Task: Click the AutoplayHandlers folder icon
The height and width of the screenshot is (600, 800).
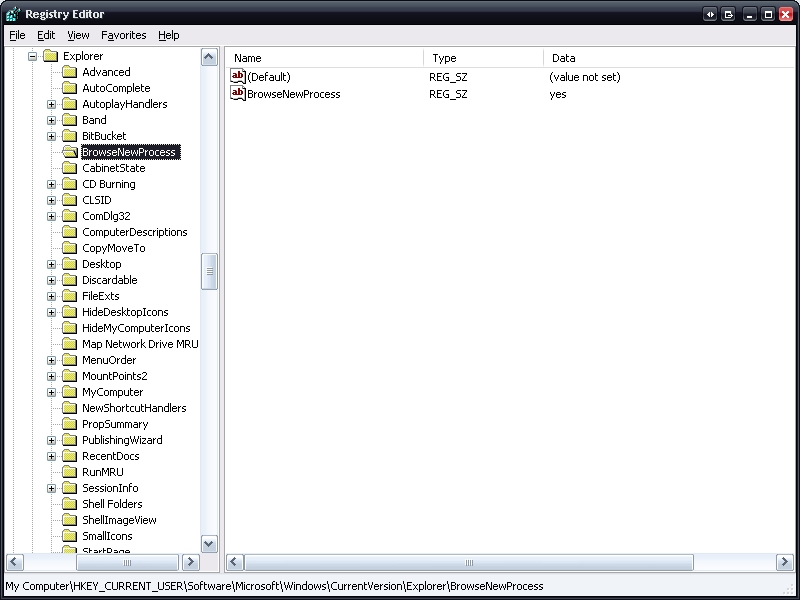Action: click(69, 104)
